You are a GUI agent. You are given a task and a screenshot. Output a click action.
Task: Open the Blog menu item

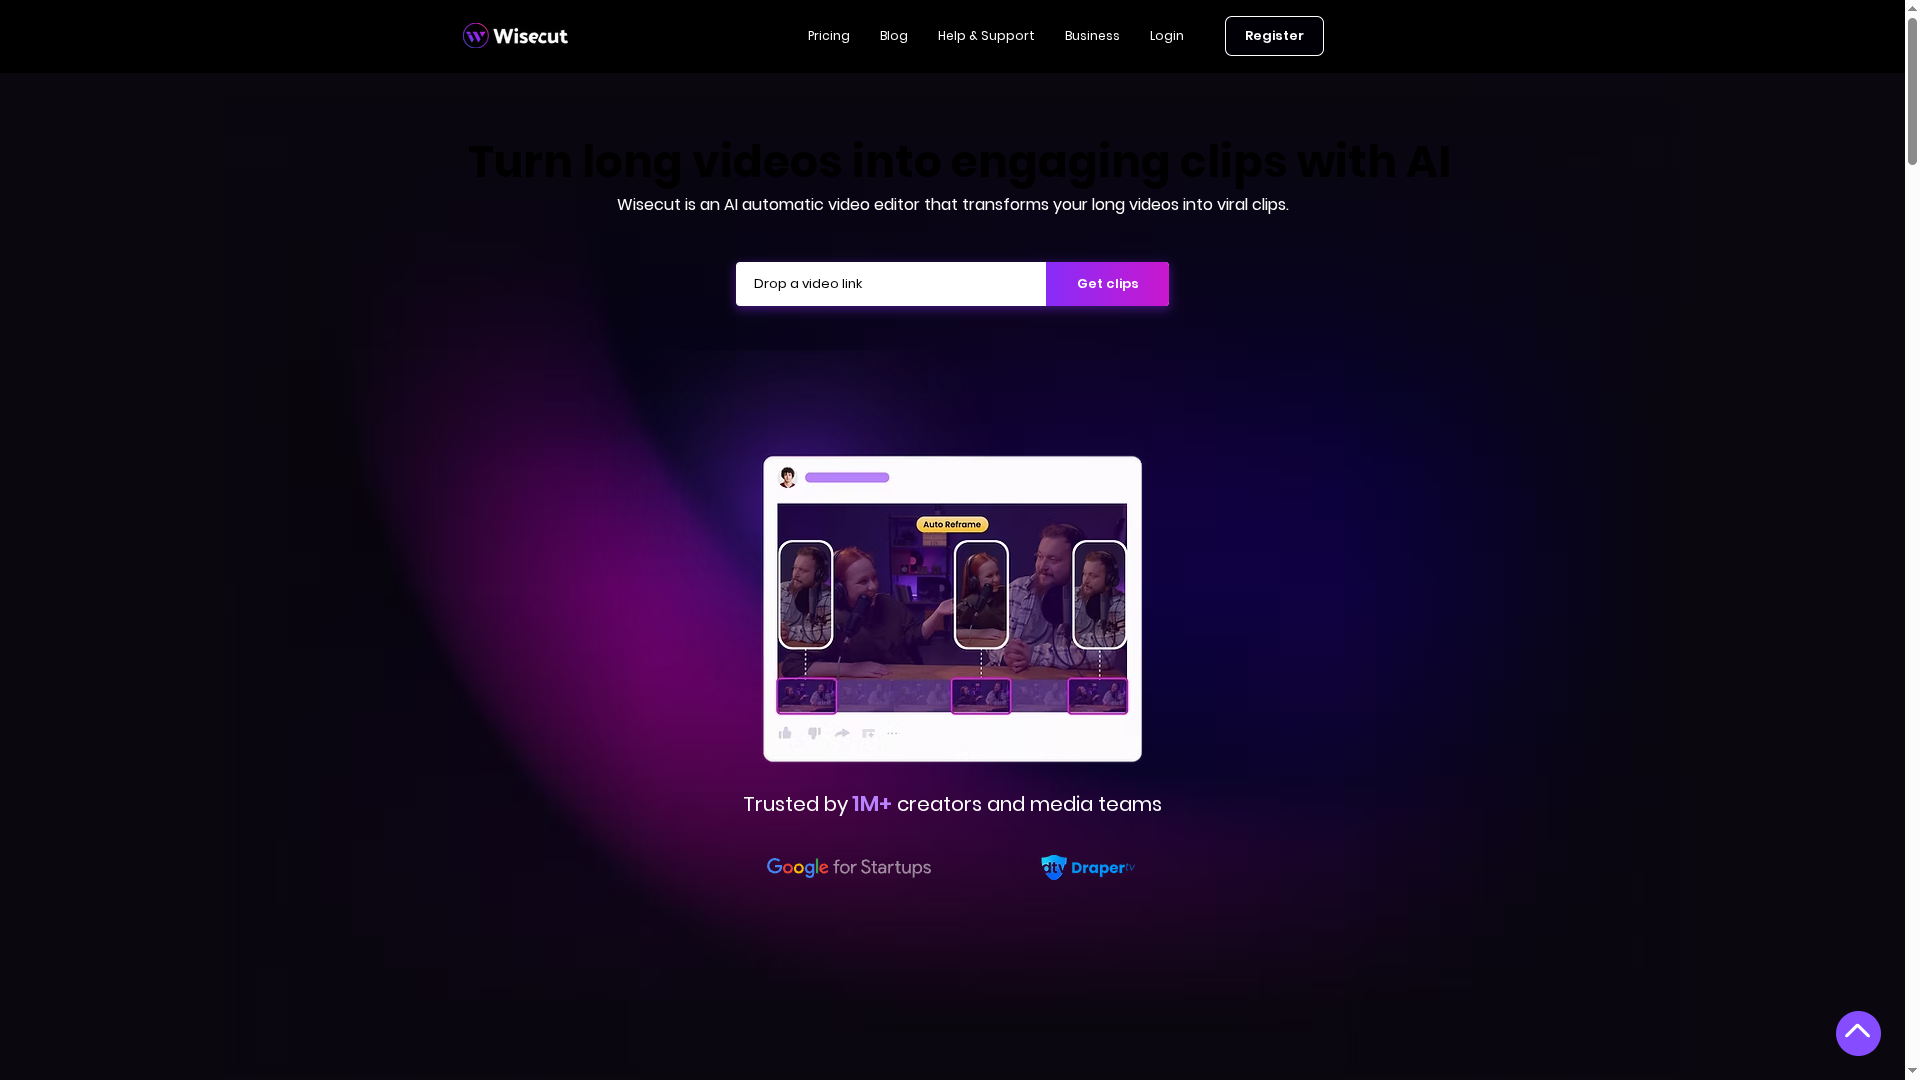coord(894,36)
